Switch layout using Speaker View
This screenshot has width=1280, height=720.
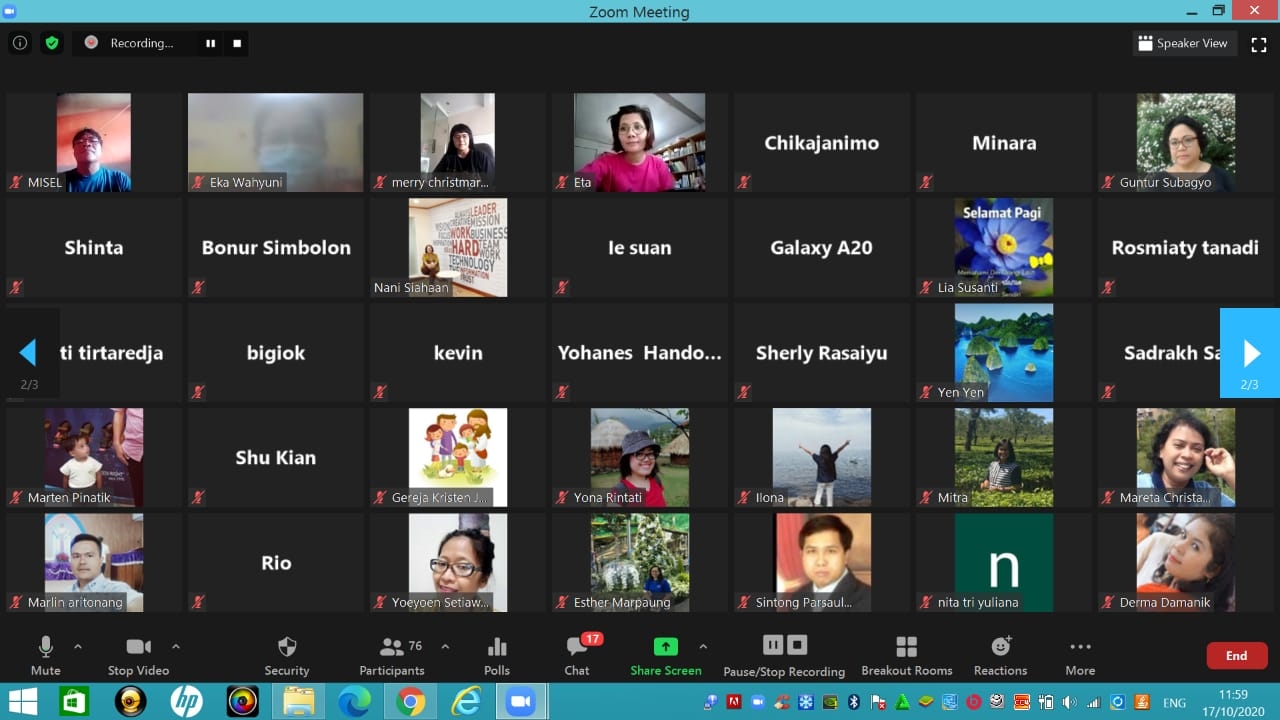(1183, 43)
